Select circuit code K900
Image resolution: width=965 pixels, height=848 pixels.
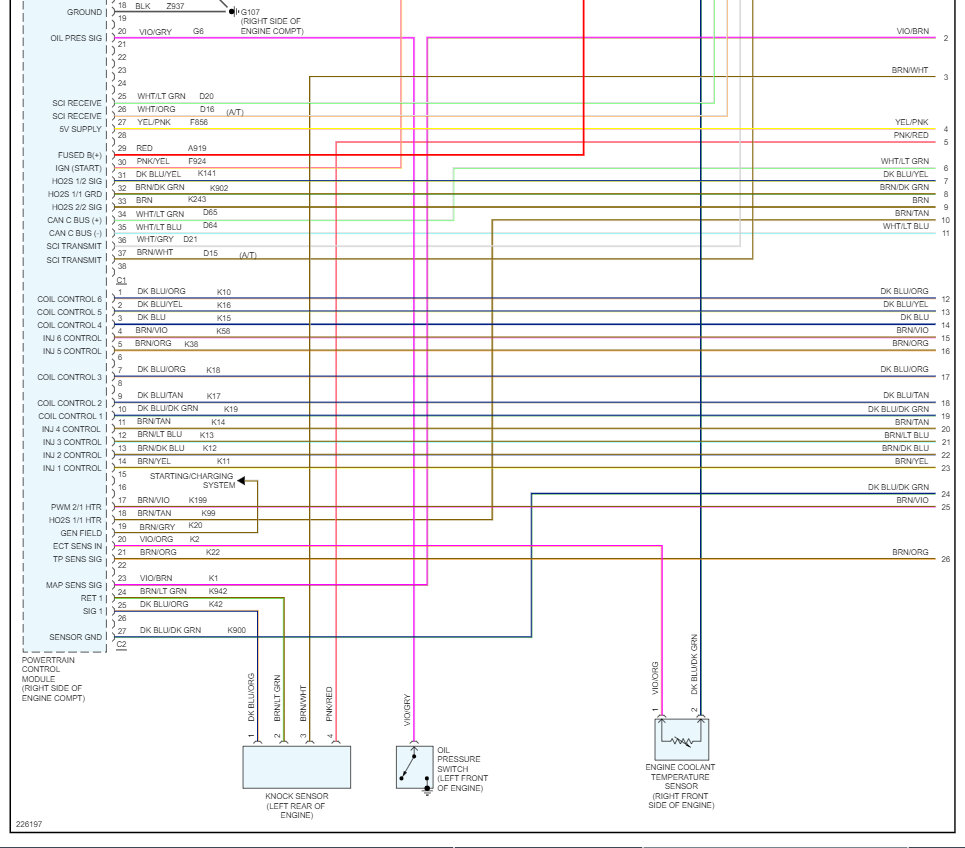(x=236, y=630)
